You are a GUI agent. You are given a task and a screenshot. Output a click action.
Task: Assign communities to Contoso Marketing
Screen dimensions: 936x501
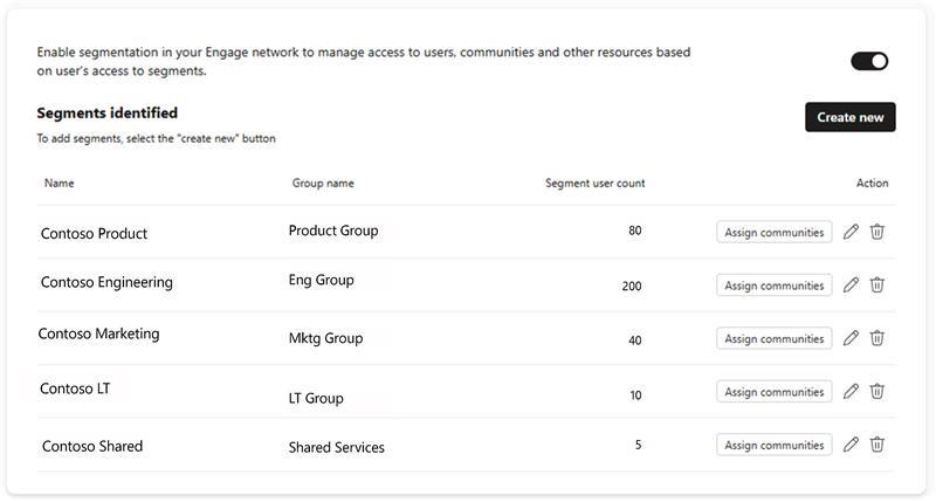[774, 338]
